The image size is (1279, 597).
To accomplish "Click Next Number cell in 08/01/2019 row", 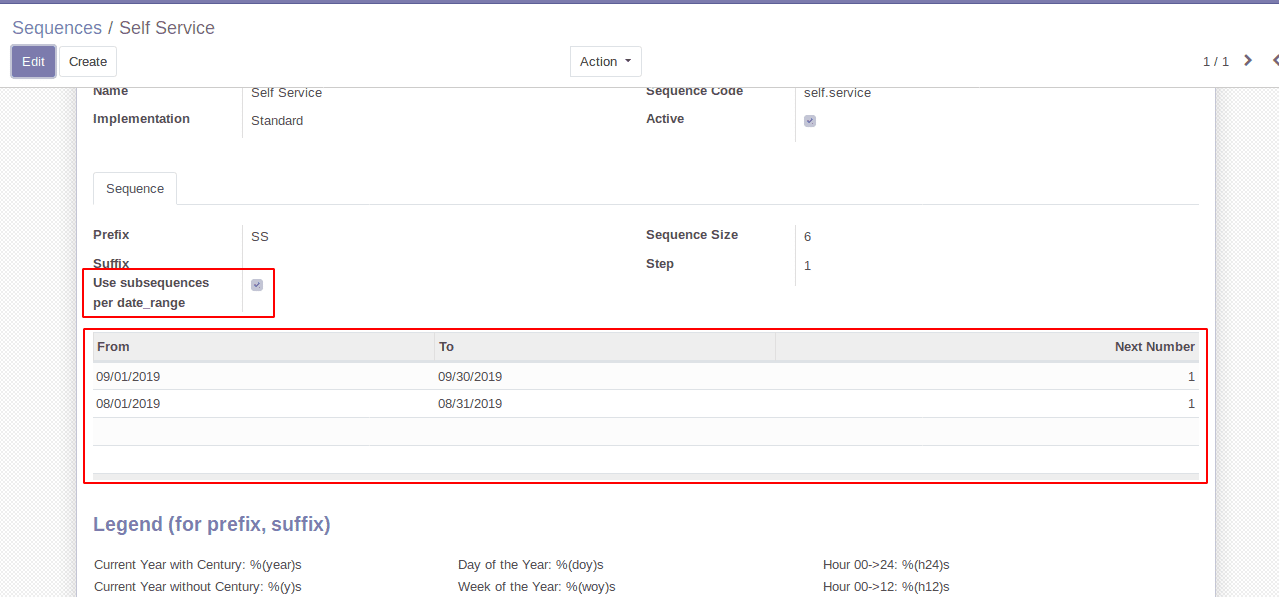I will coord(987,404).
